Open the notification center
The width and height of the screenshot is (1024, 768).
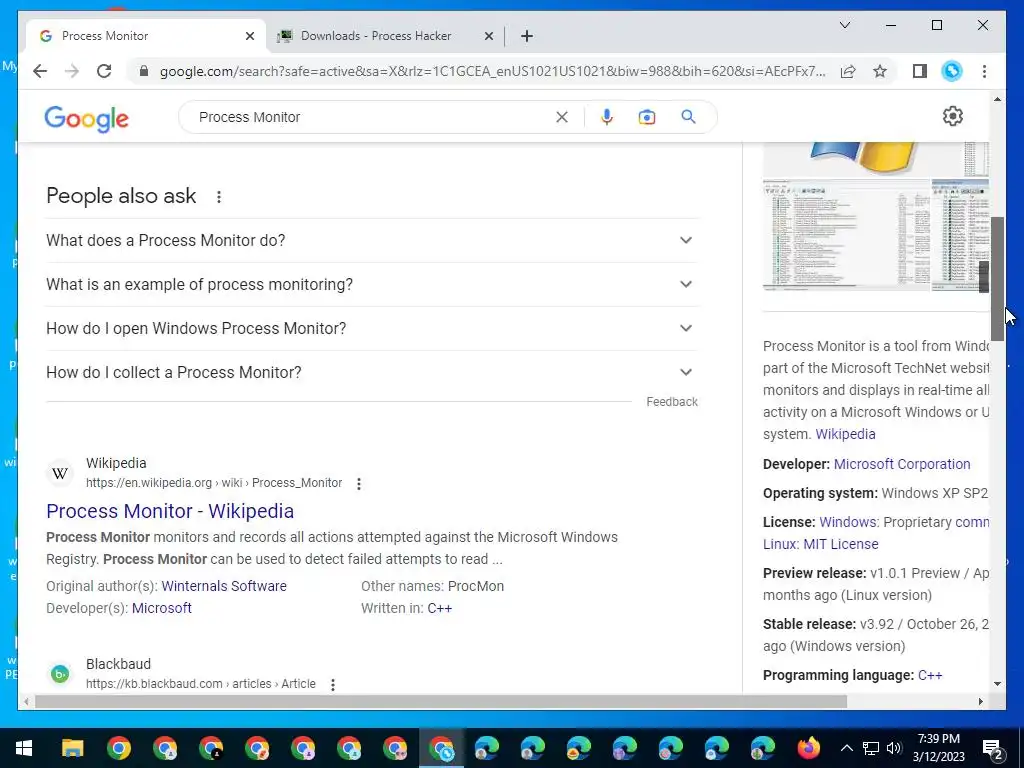(x=993, y=748)
